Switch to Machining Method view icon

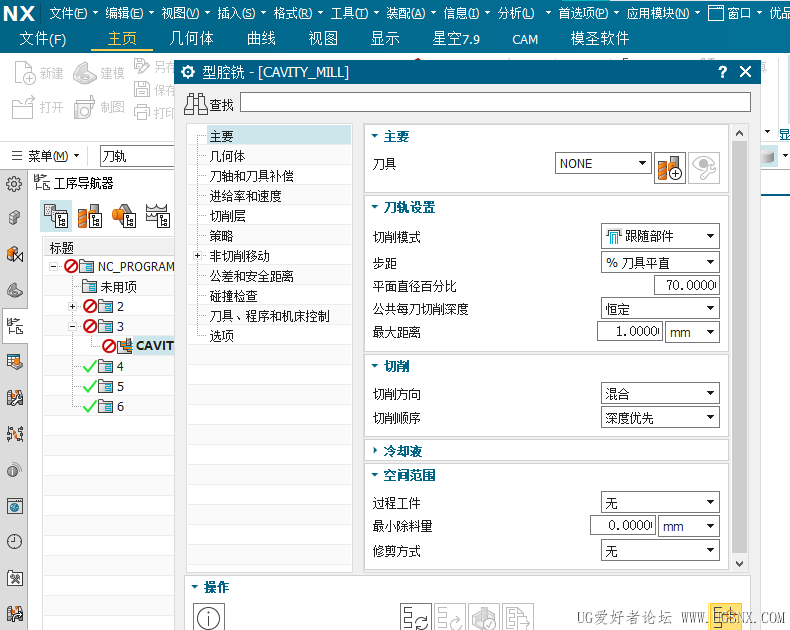click(157, 216)
